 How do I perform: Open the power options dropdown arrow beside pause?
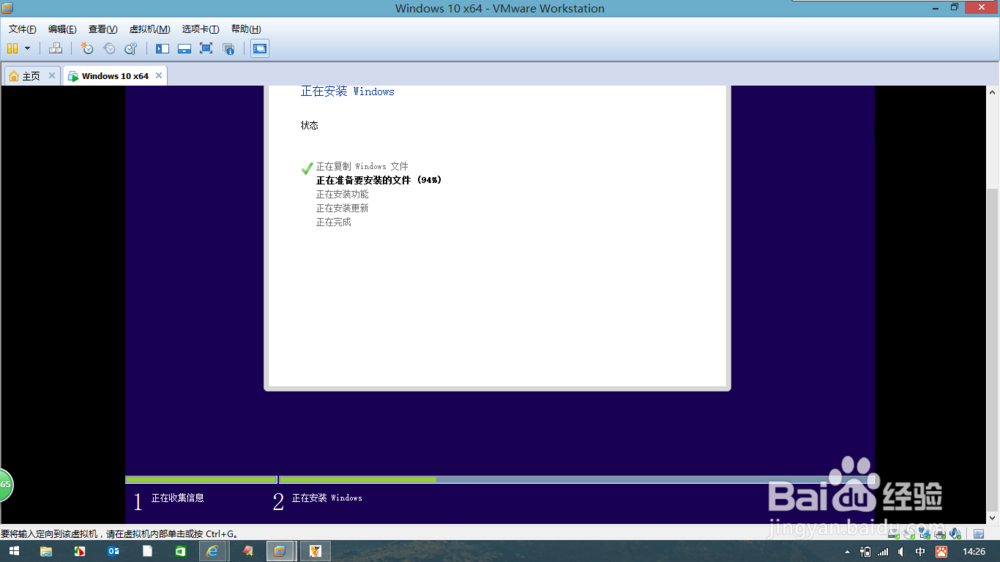[27, 48]
